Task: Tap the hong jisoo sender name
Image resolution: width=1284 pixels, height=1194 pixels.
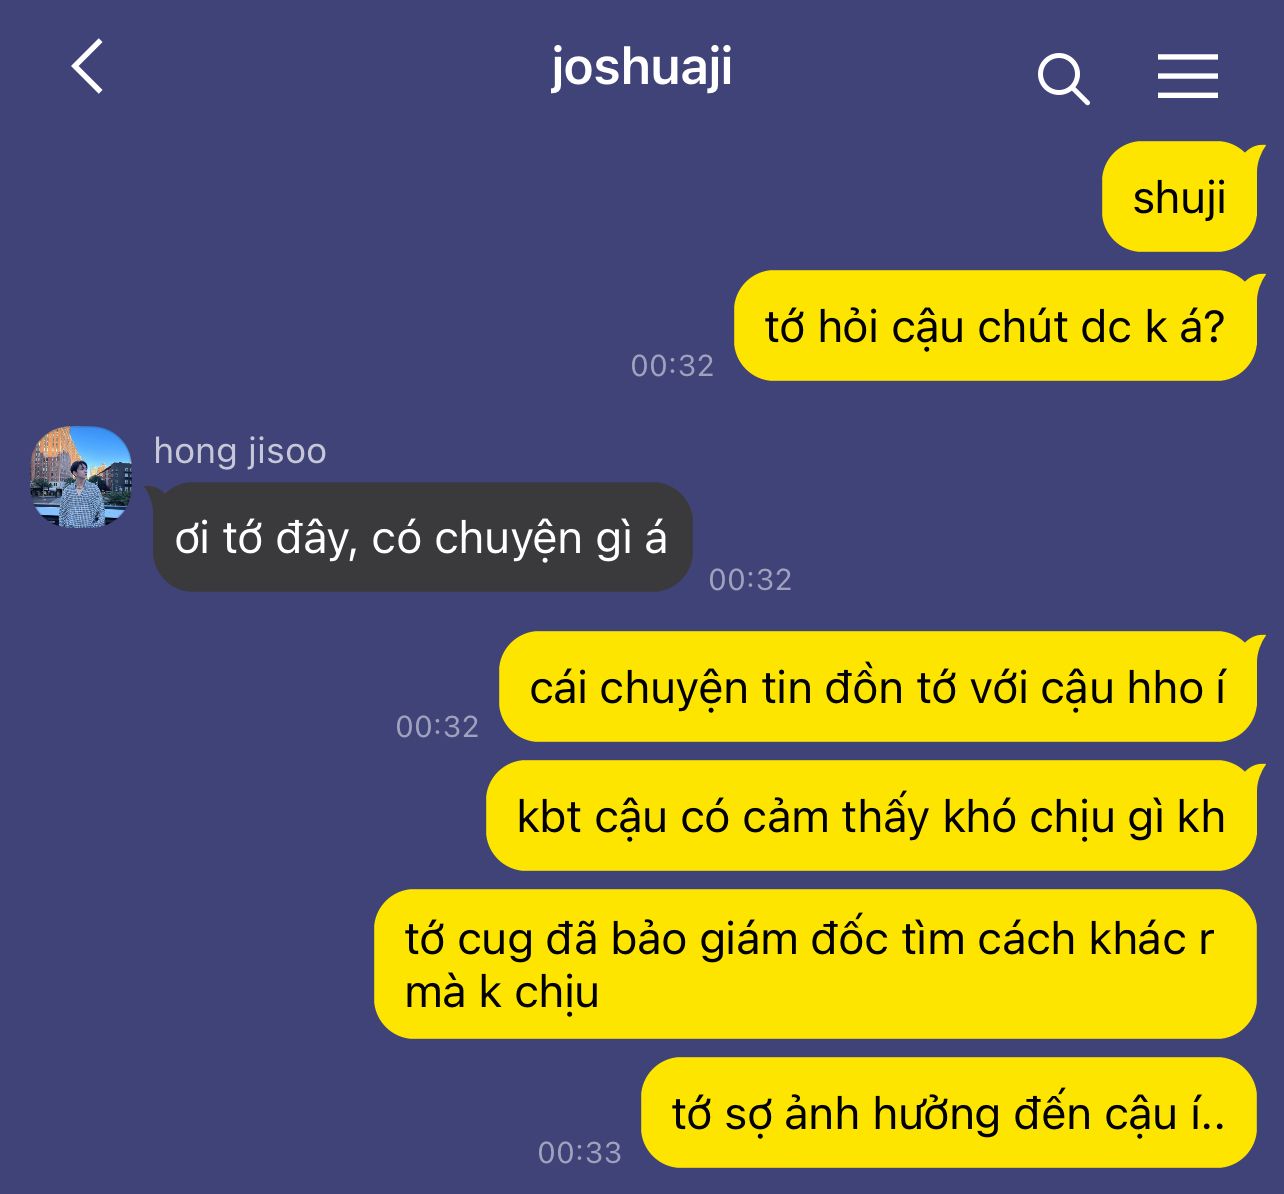Action: tap(240, 451)
